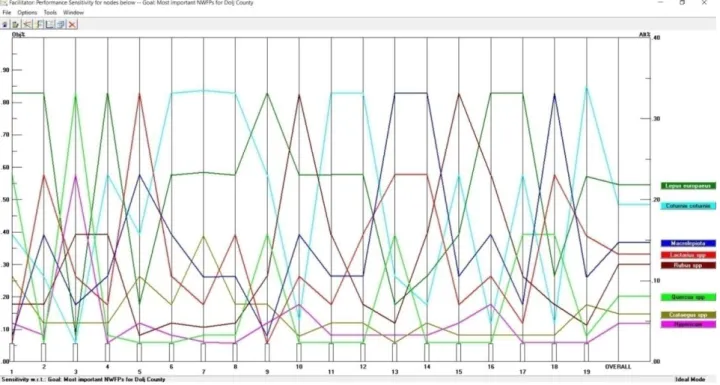Click criterion 18 weight bar
The height and width of the screenshot is (385, 720).
point(554,352)
